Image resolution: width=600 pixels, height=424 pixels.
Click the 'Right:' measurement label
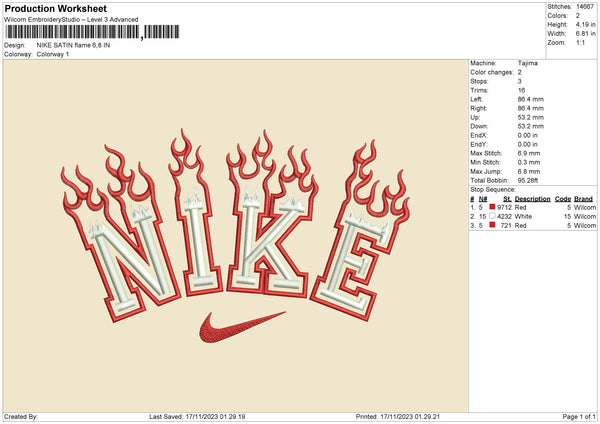478,108
